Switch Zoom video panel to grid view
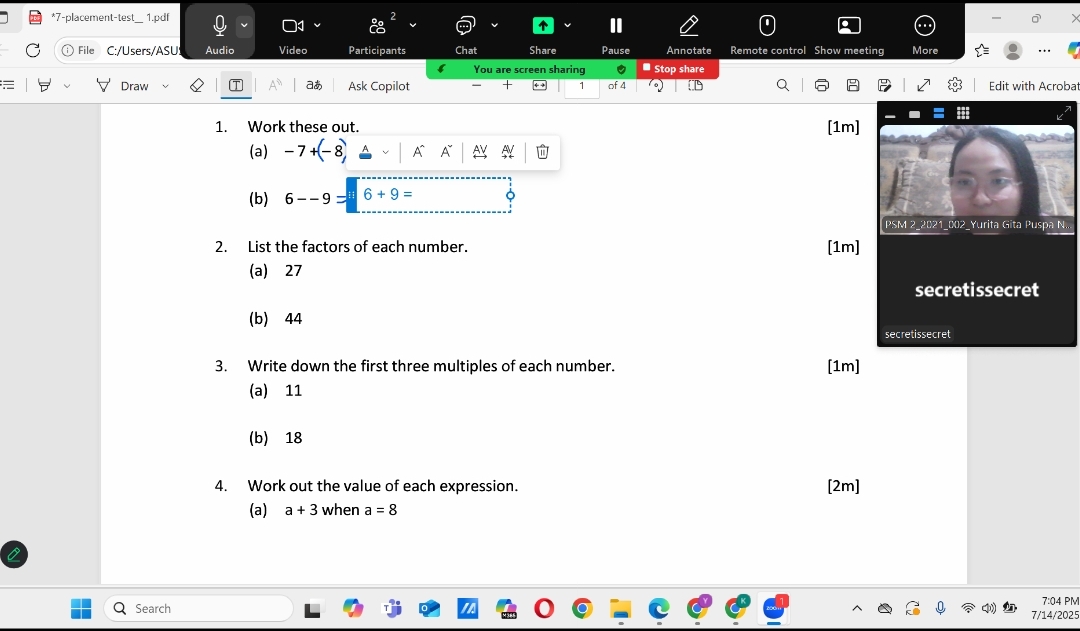1080x631 pixels. coord(963,114)
